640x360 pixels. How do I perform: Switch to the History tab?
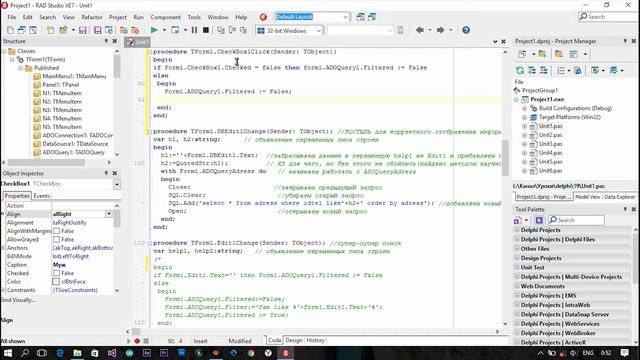tap(315, 340)
